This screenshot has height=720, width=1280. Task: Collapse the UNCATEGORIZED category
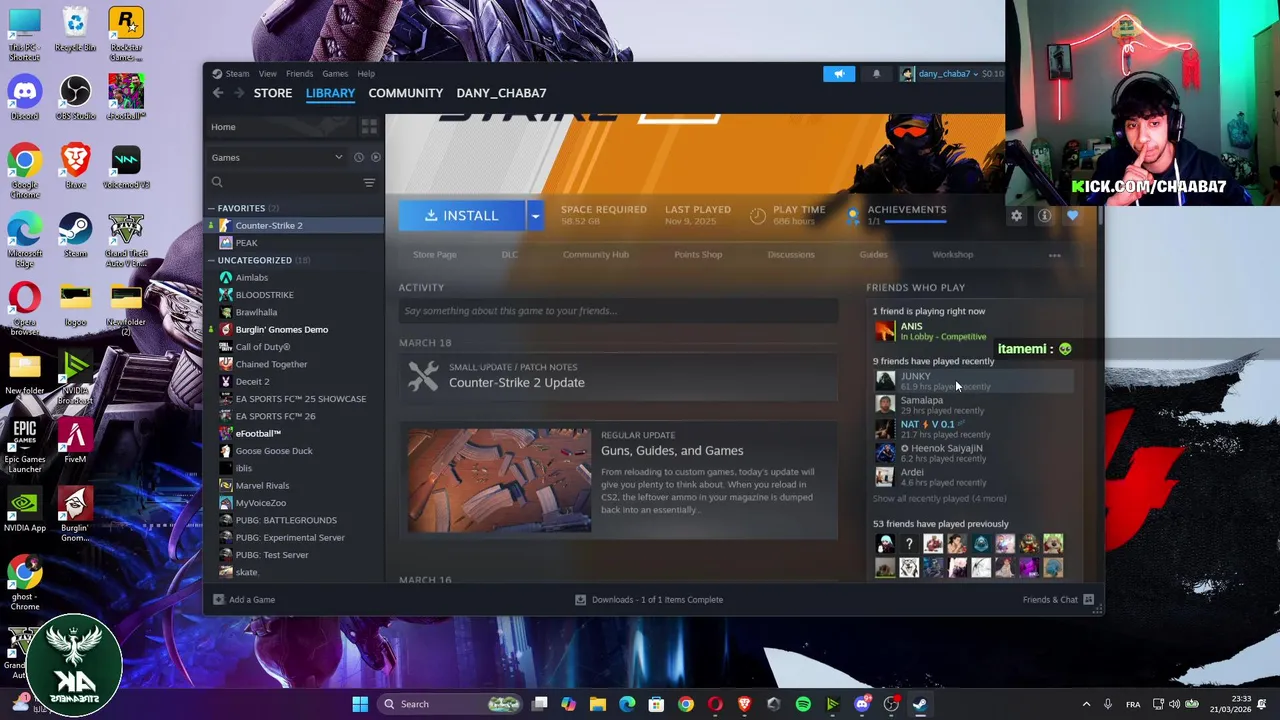pyautogui.click(x=211, y=260)
